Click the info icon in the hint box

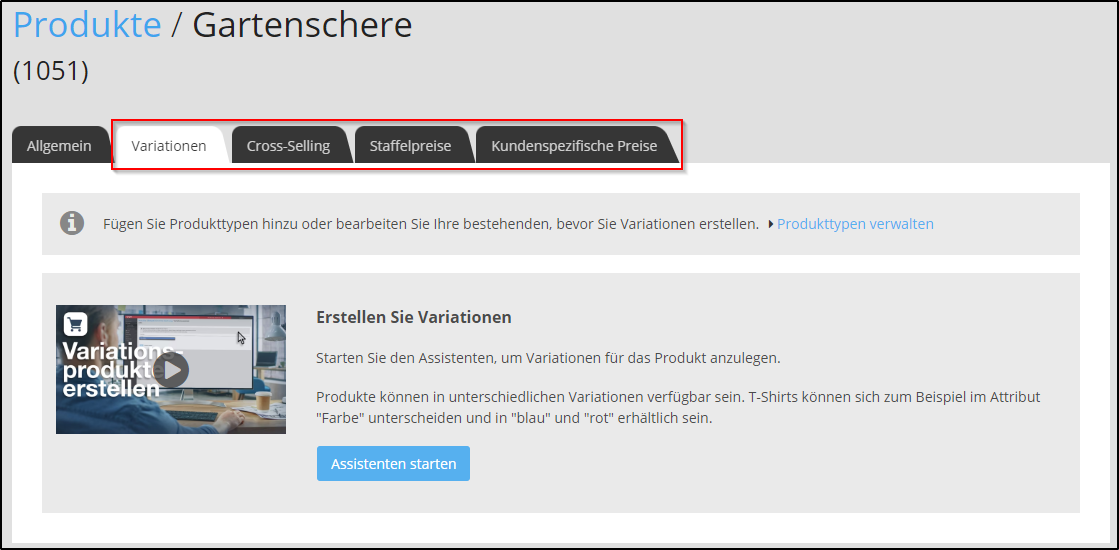pos(71,223)
